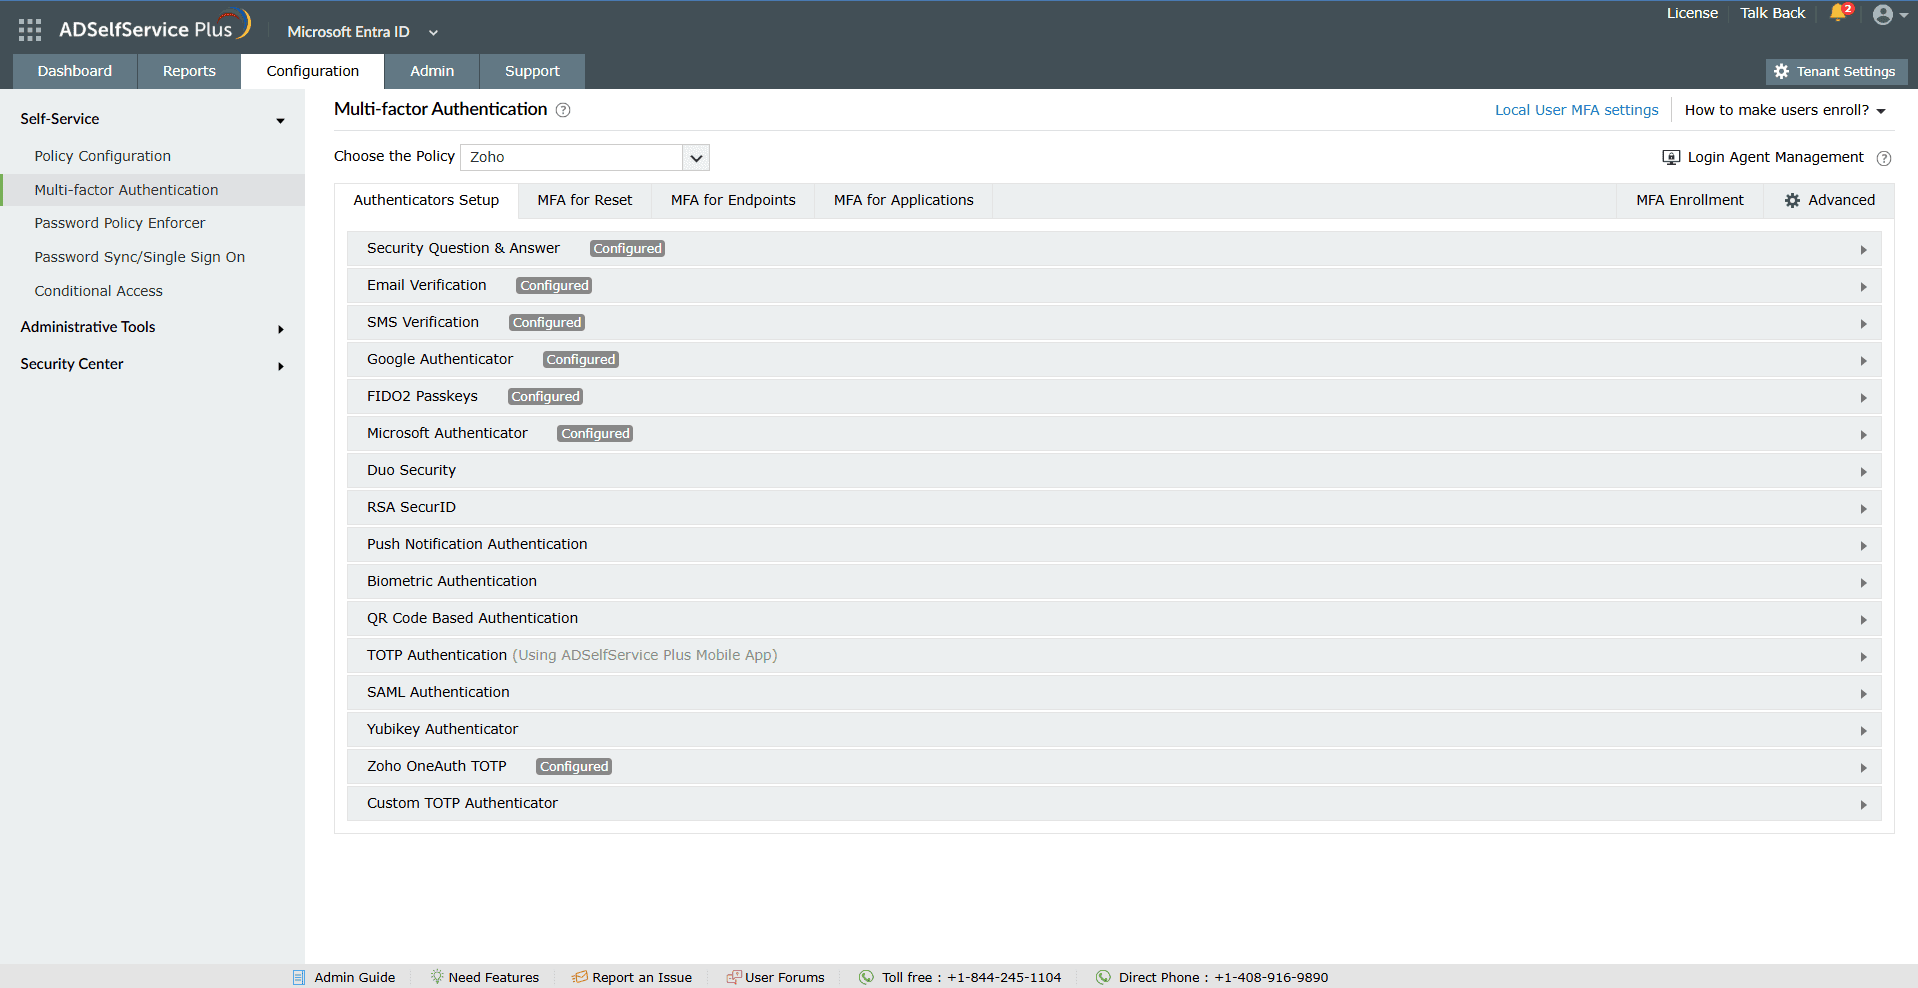Click the Direct Phone icon

click(x=1103, y=977)
